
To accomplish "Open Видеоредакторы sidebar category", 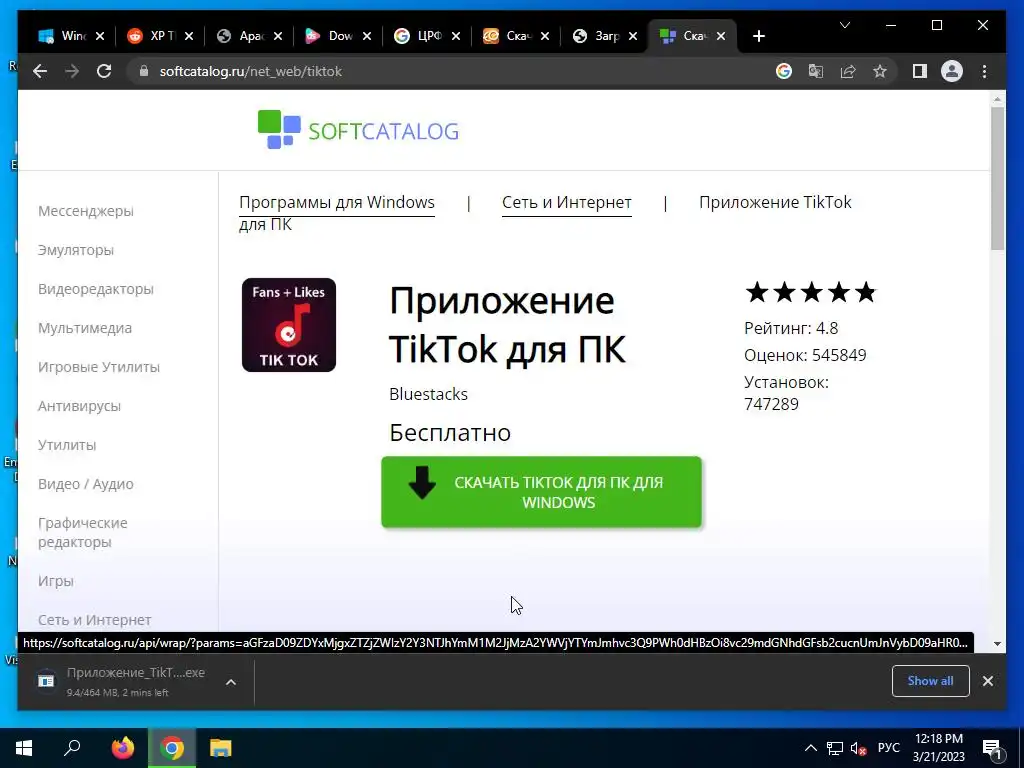I will (96, 289).
